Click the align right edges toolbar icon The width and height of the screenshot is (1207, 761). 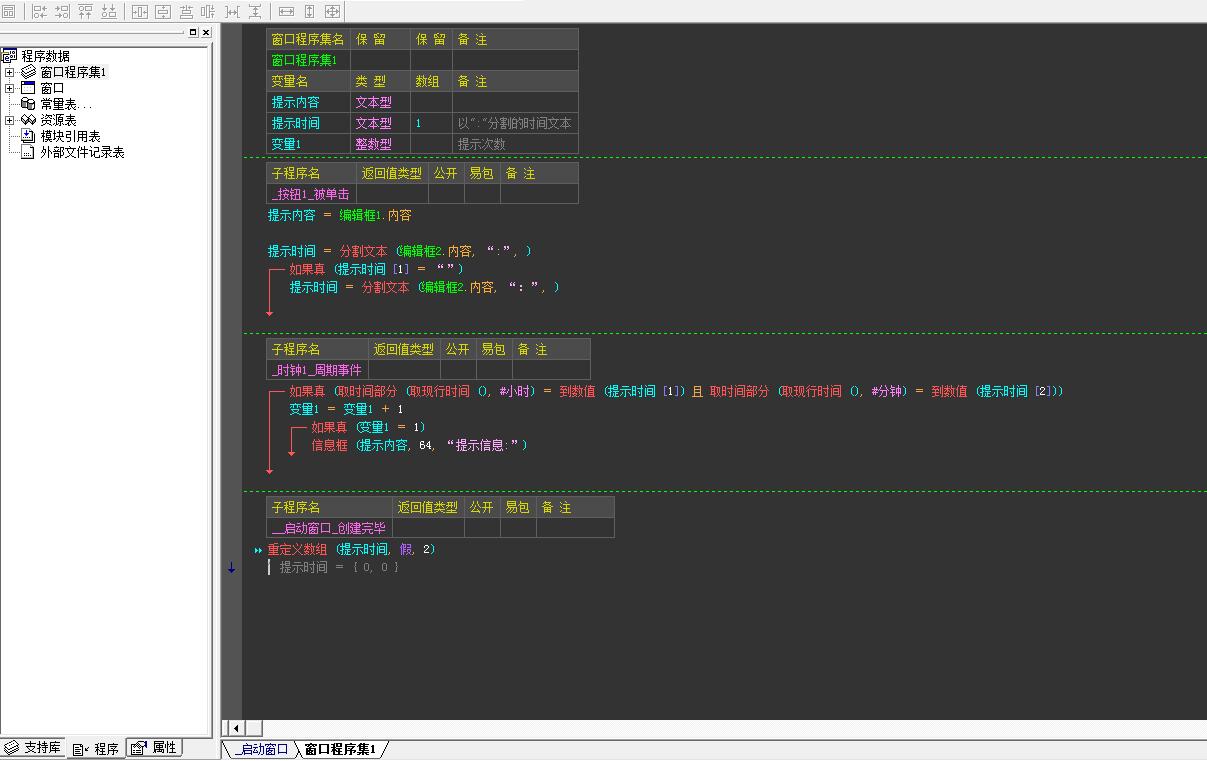pyautogui.click(x=62, y=12)
